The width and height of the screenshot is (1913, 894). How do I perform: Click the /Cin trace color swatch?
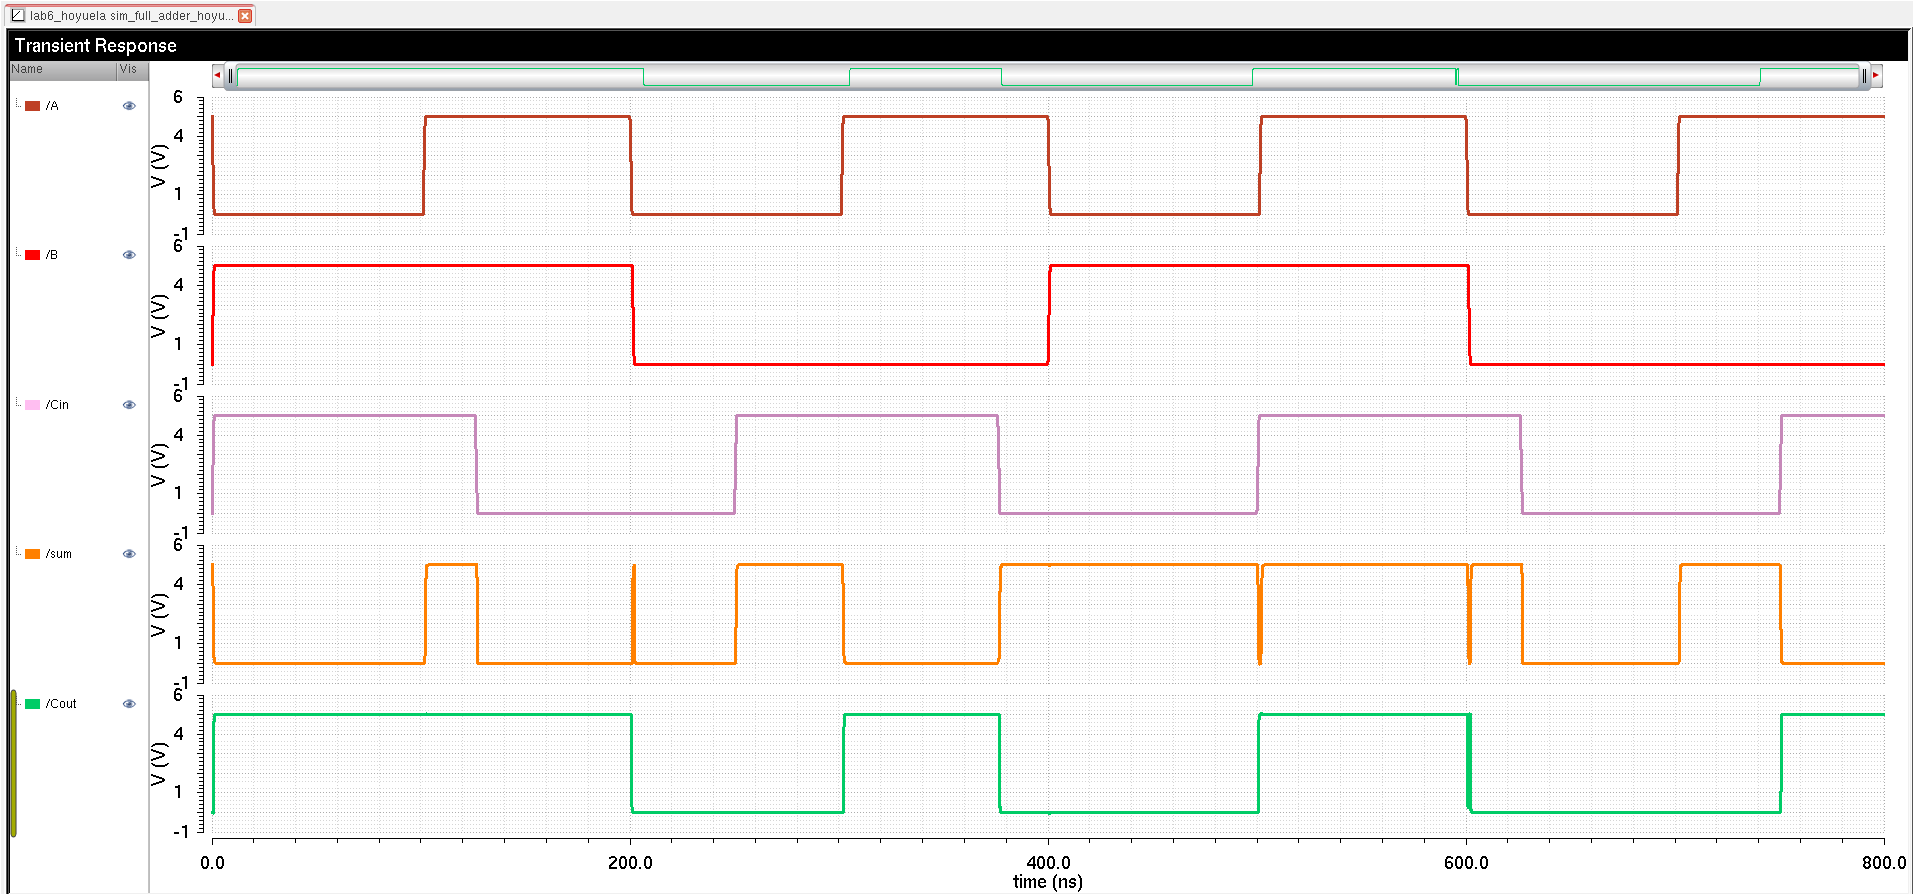(33, 405)
